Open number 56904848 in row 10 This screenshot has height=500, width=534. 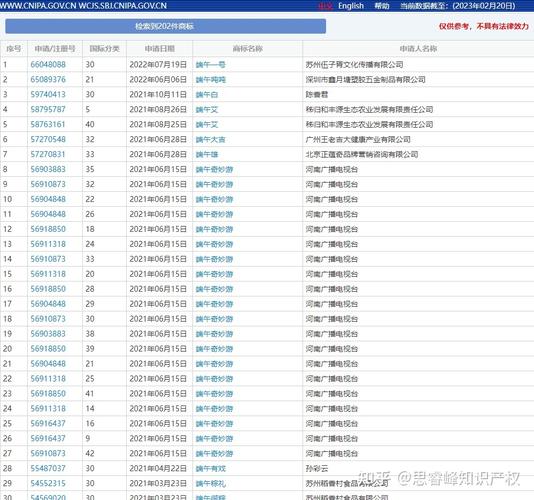tap(48, 199)
